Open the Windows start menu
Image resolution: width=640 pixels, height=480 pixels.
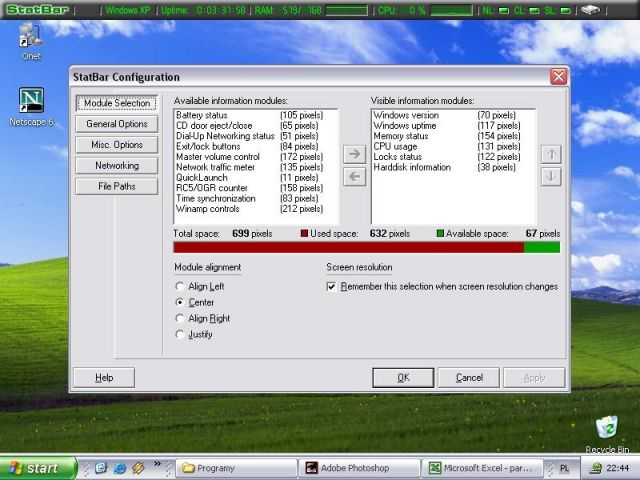[38, 468]
